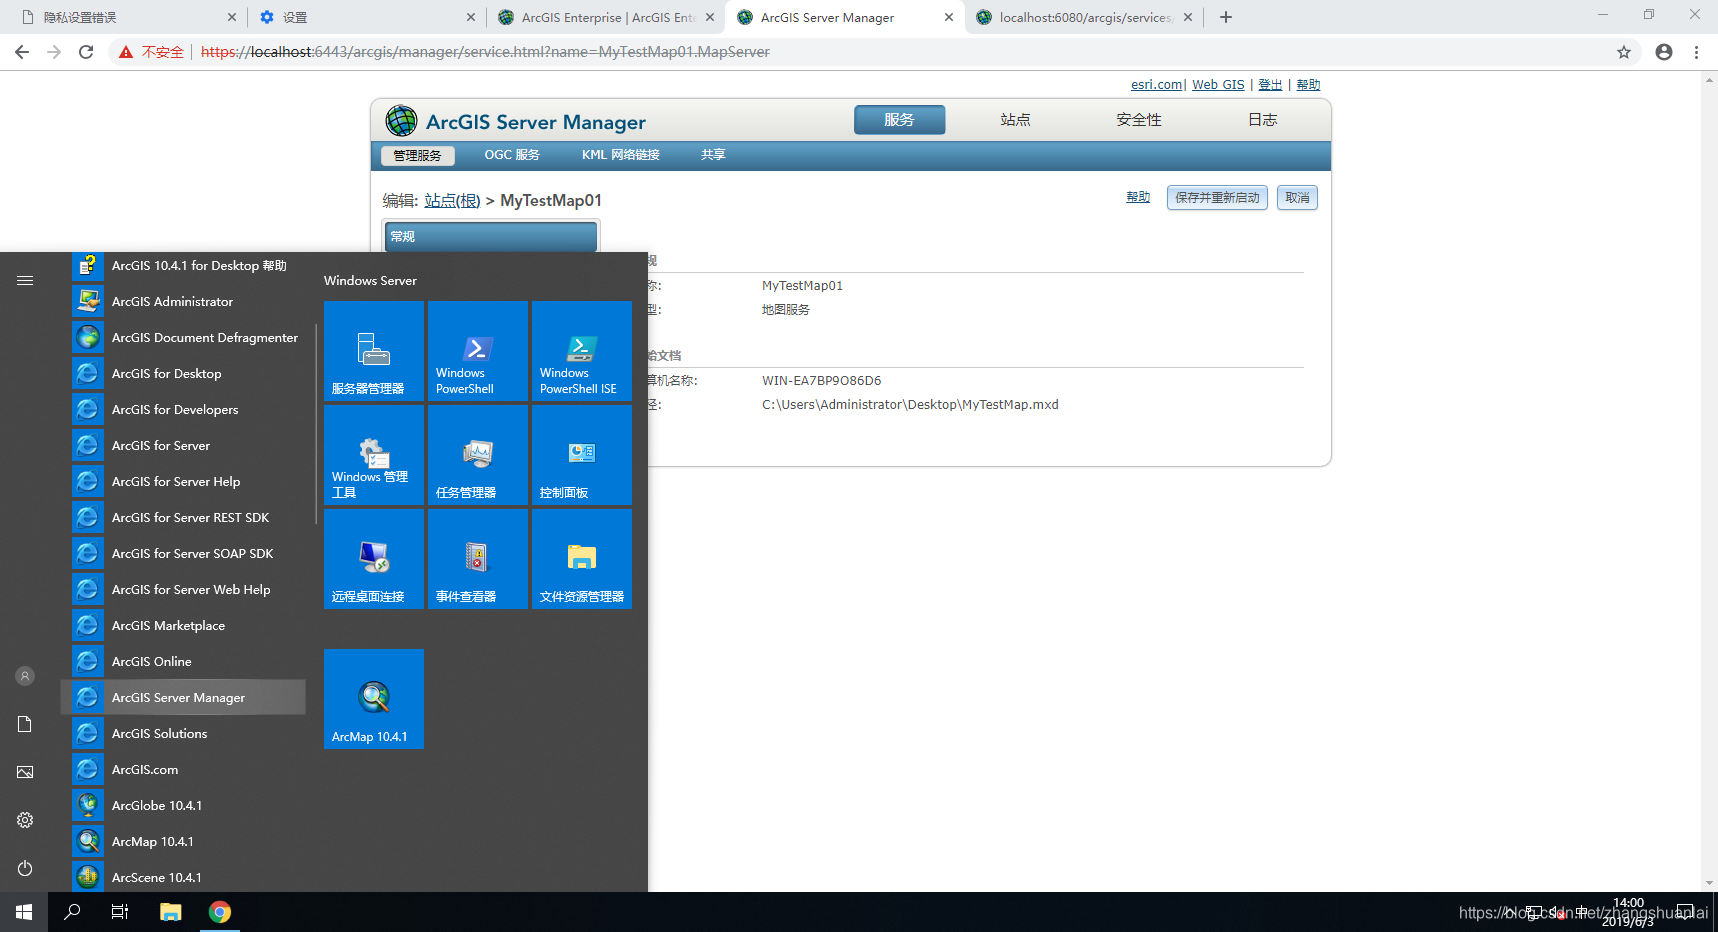Open Settings gear in Start sidebar
This screenshot has height=932, width=1718.
click(x=25, y=820)
